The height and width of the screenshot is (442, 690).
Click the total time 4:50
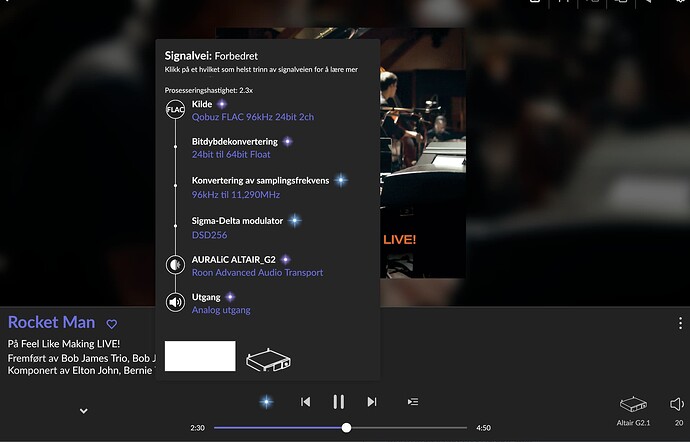click(483, 428)
